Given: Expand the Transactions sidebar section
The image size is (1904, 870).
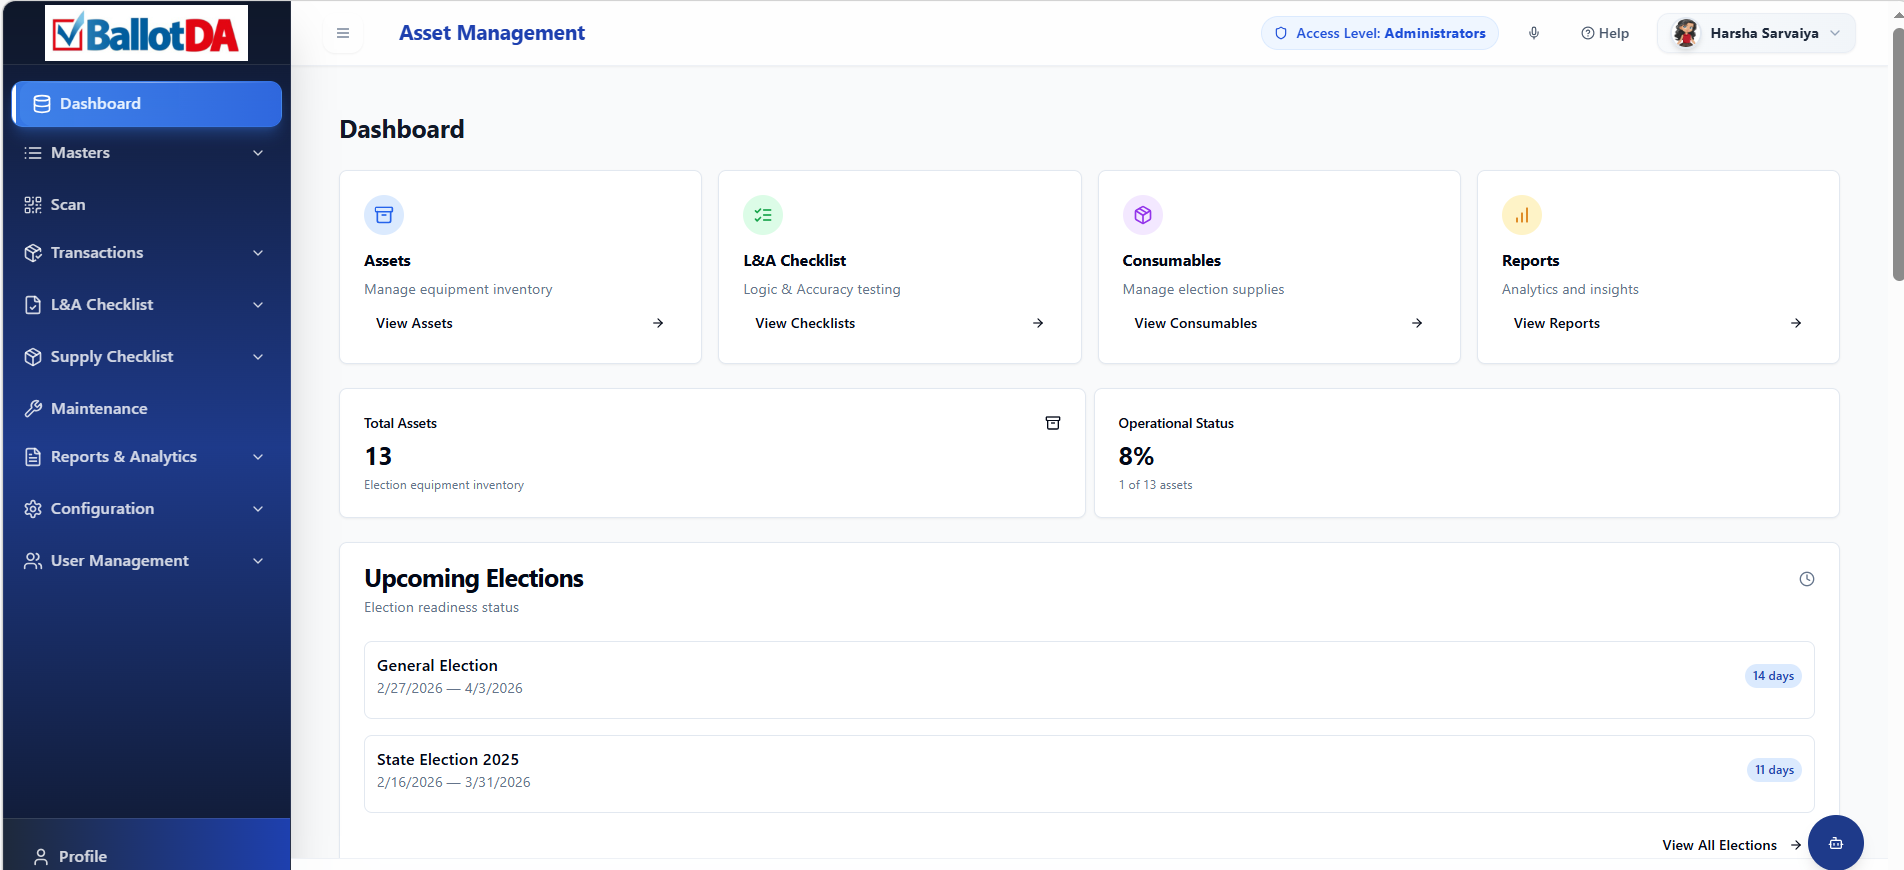Looking at the screenshot, I should [146, 253].
